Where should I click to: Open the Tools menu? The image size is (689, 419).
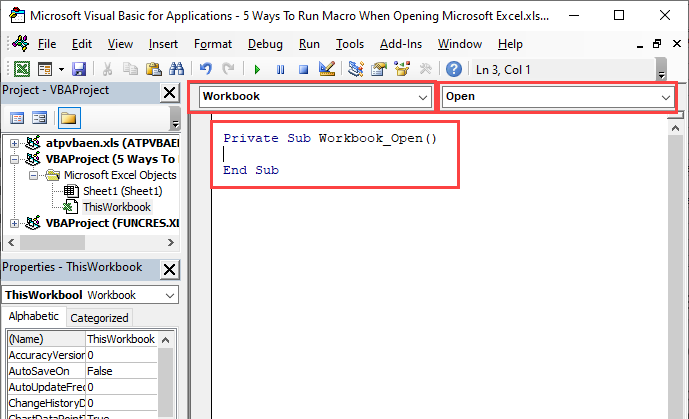pos(350,44)
